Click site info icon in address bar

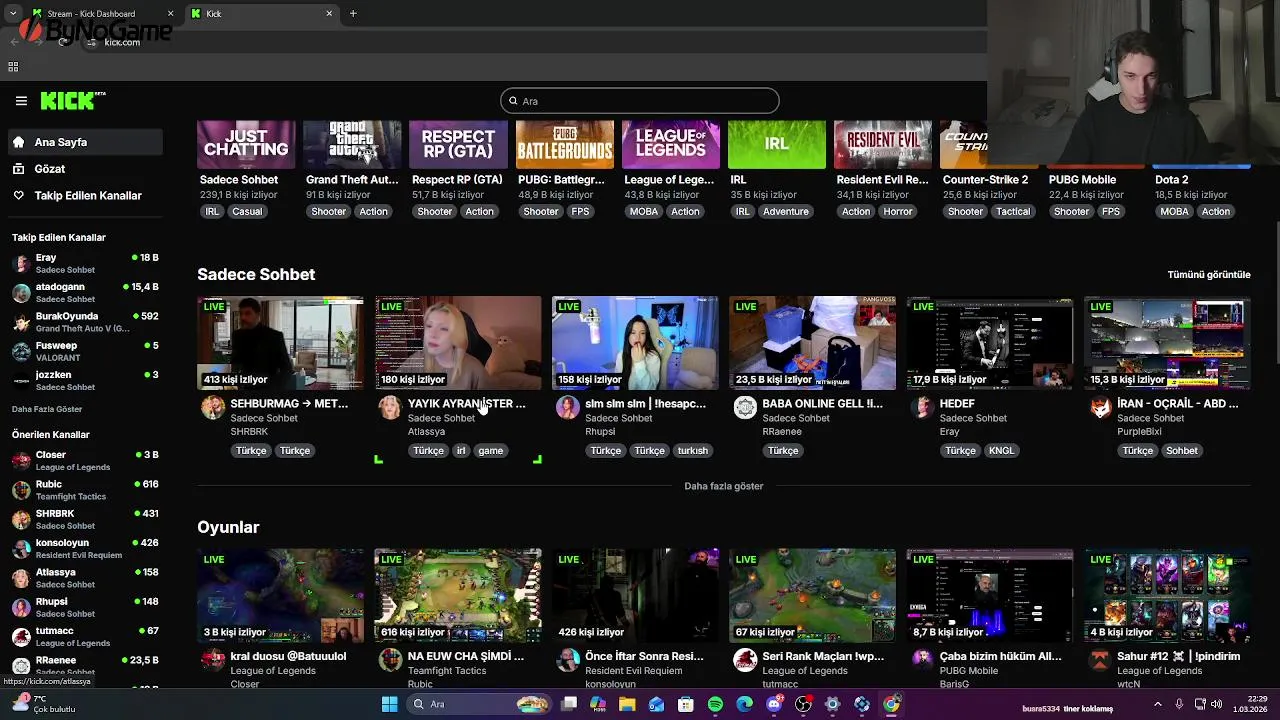pyautogui.click(x=91, y=42)
